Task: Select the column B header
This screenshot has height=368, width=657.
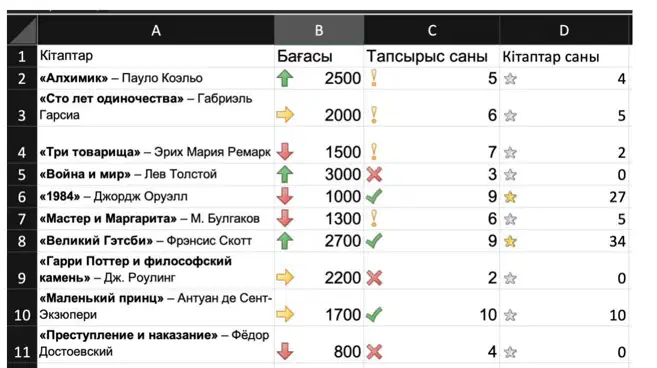Action: pyautogui.click(x=319, y=30)
